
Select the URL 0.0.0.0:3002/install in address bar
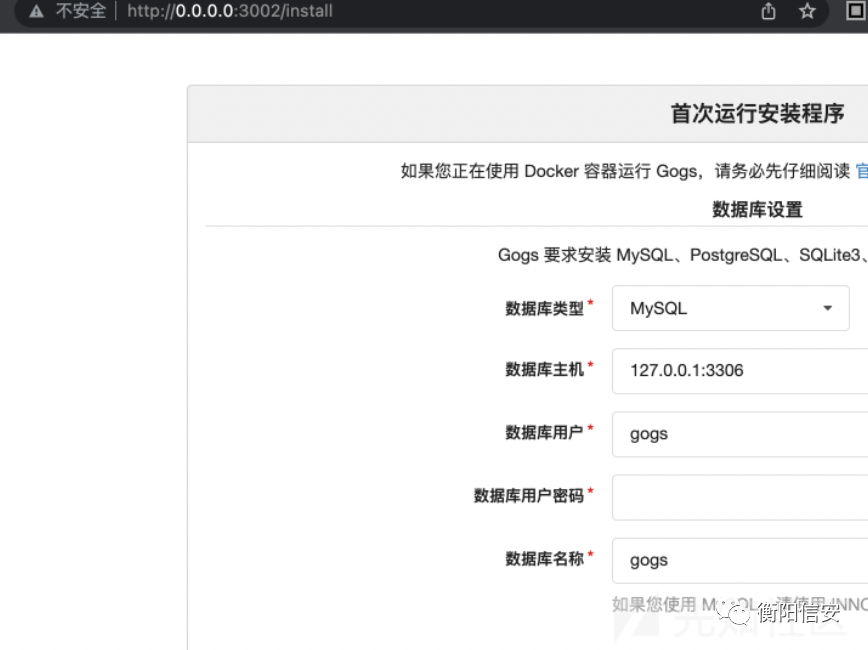[x=230, y=11]
